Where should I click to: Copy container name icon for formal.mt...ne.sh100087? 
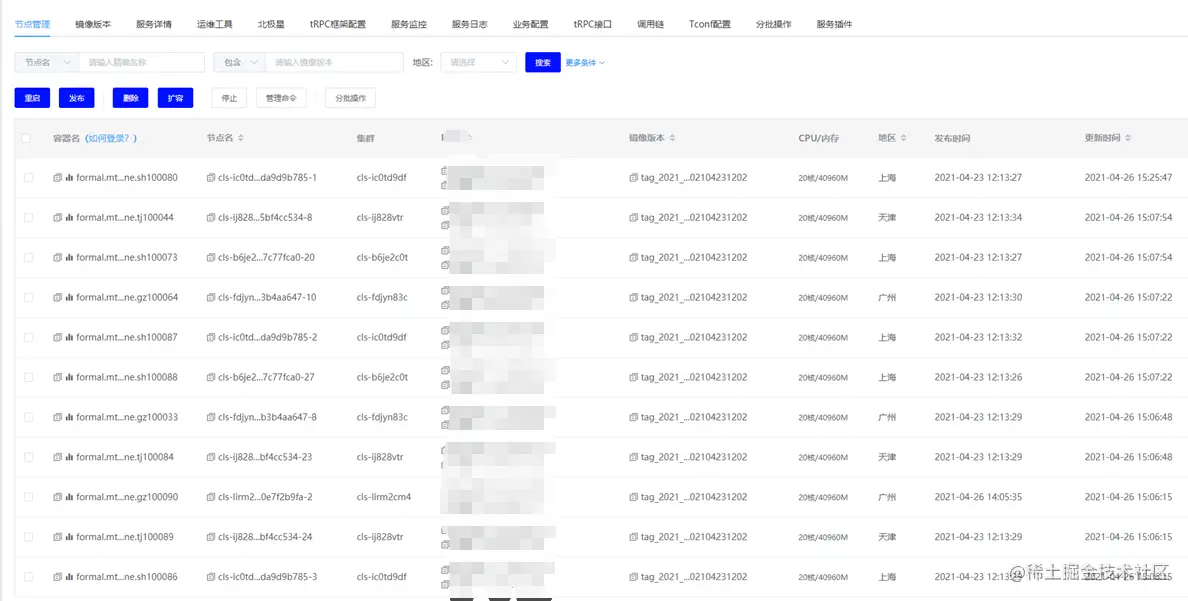coord(58,337)
